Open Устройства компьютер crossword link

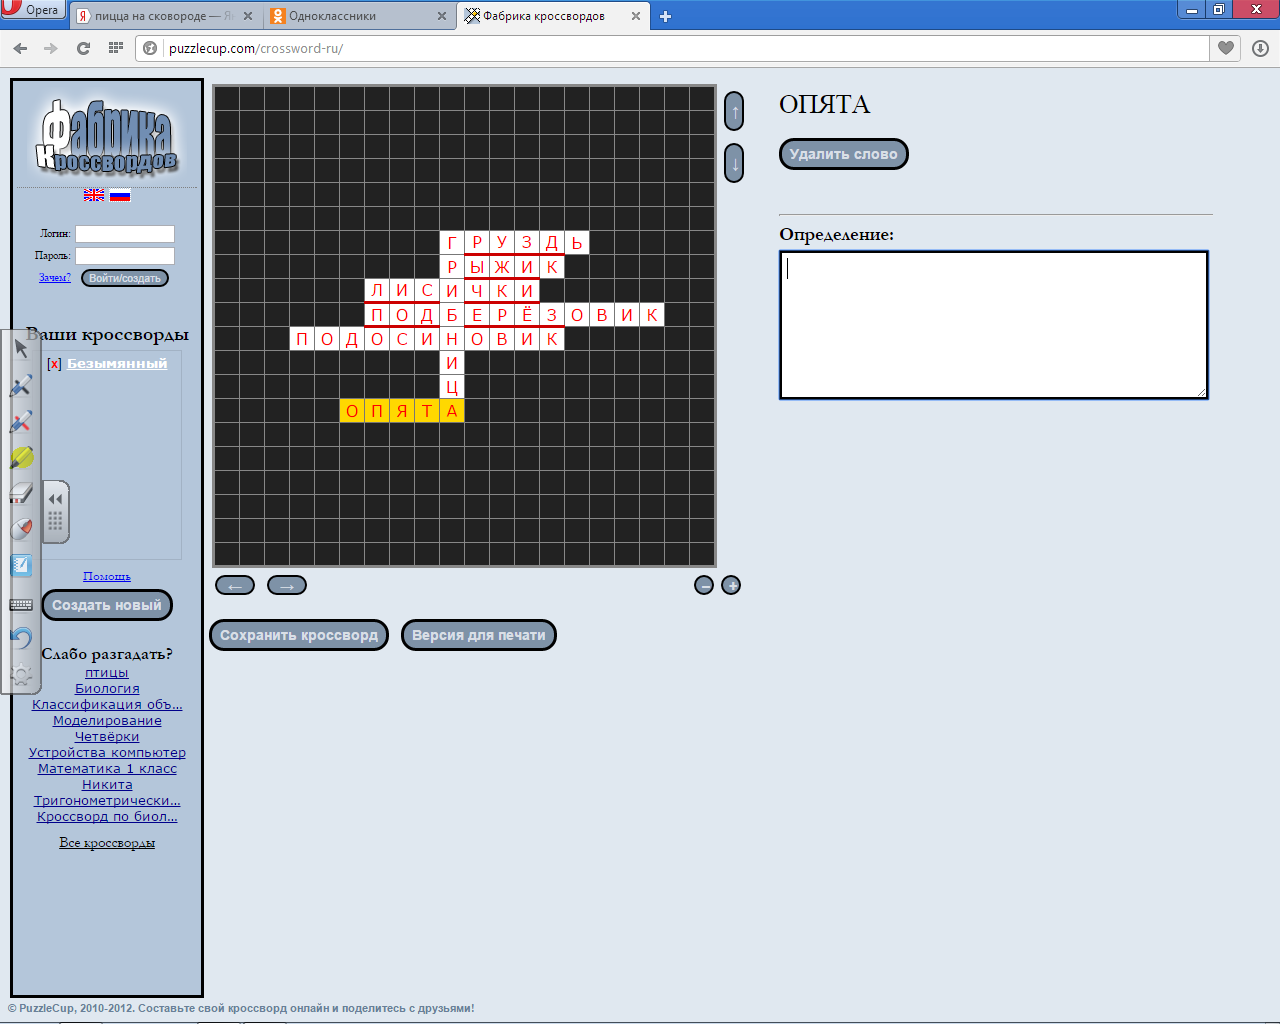(x=107, y=753)
